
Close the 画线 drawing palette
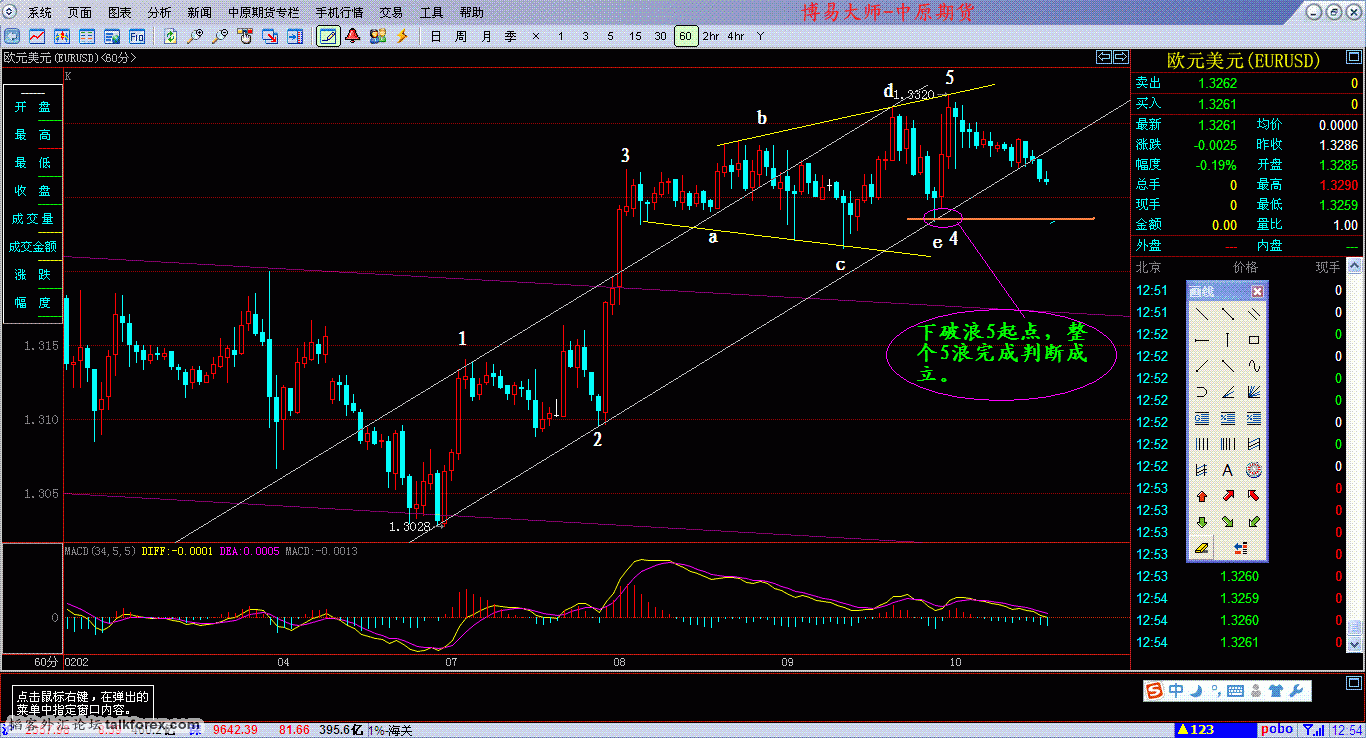pos(1257,291)
